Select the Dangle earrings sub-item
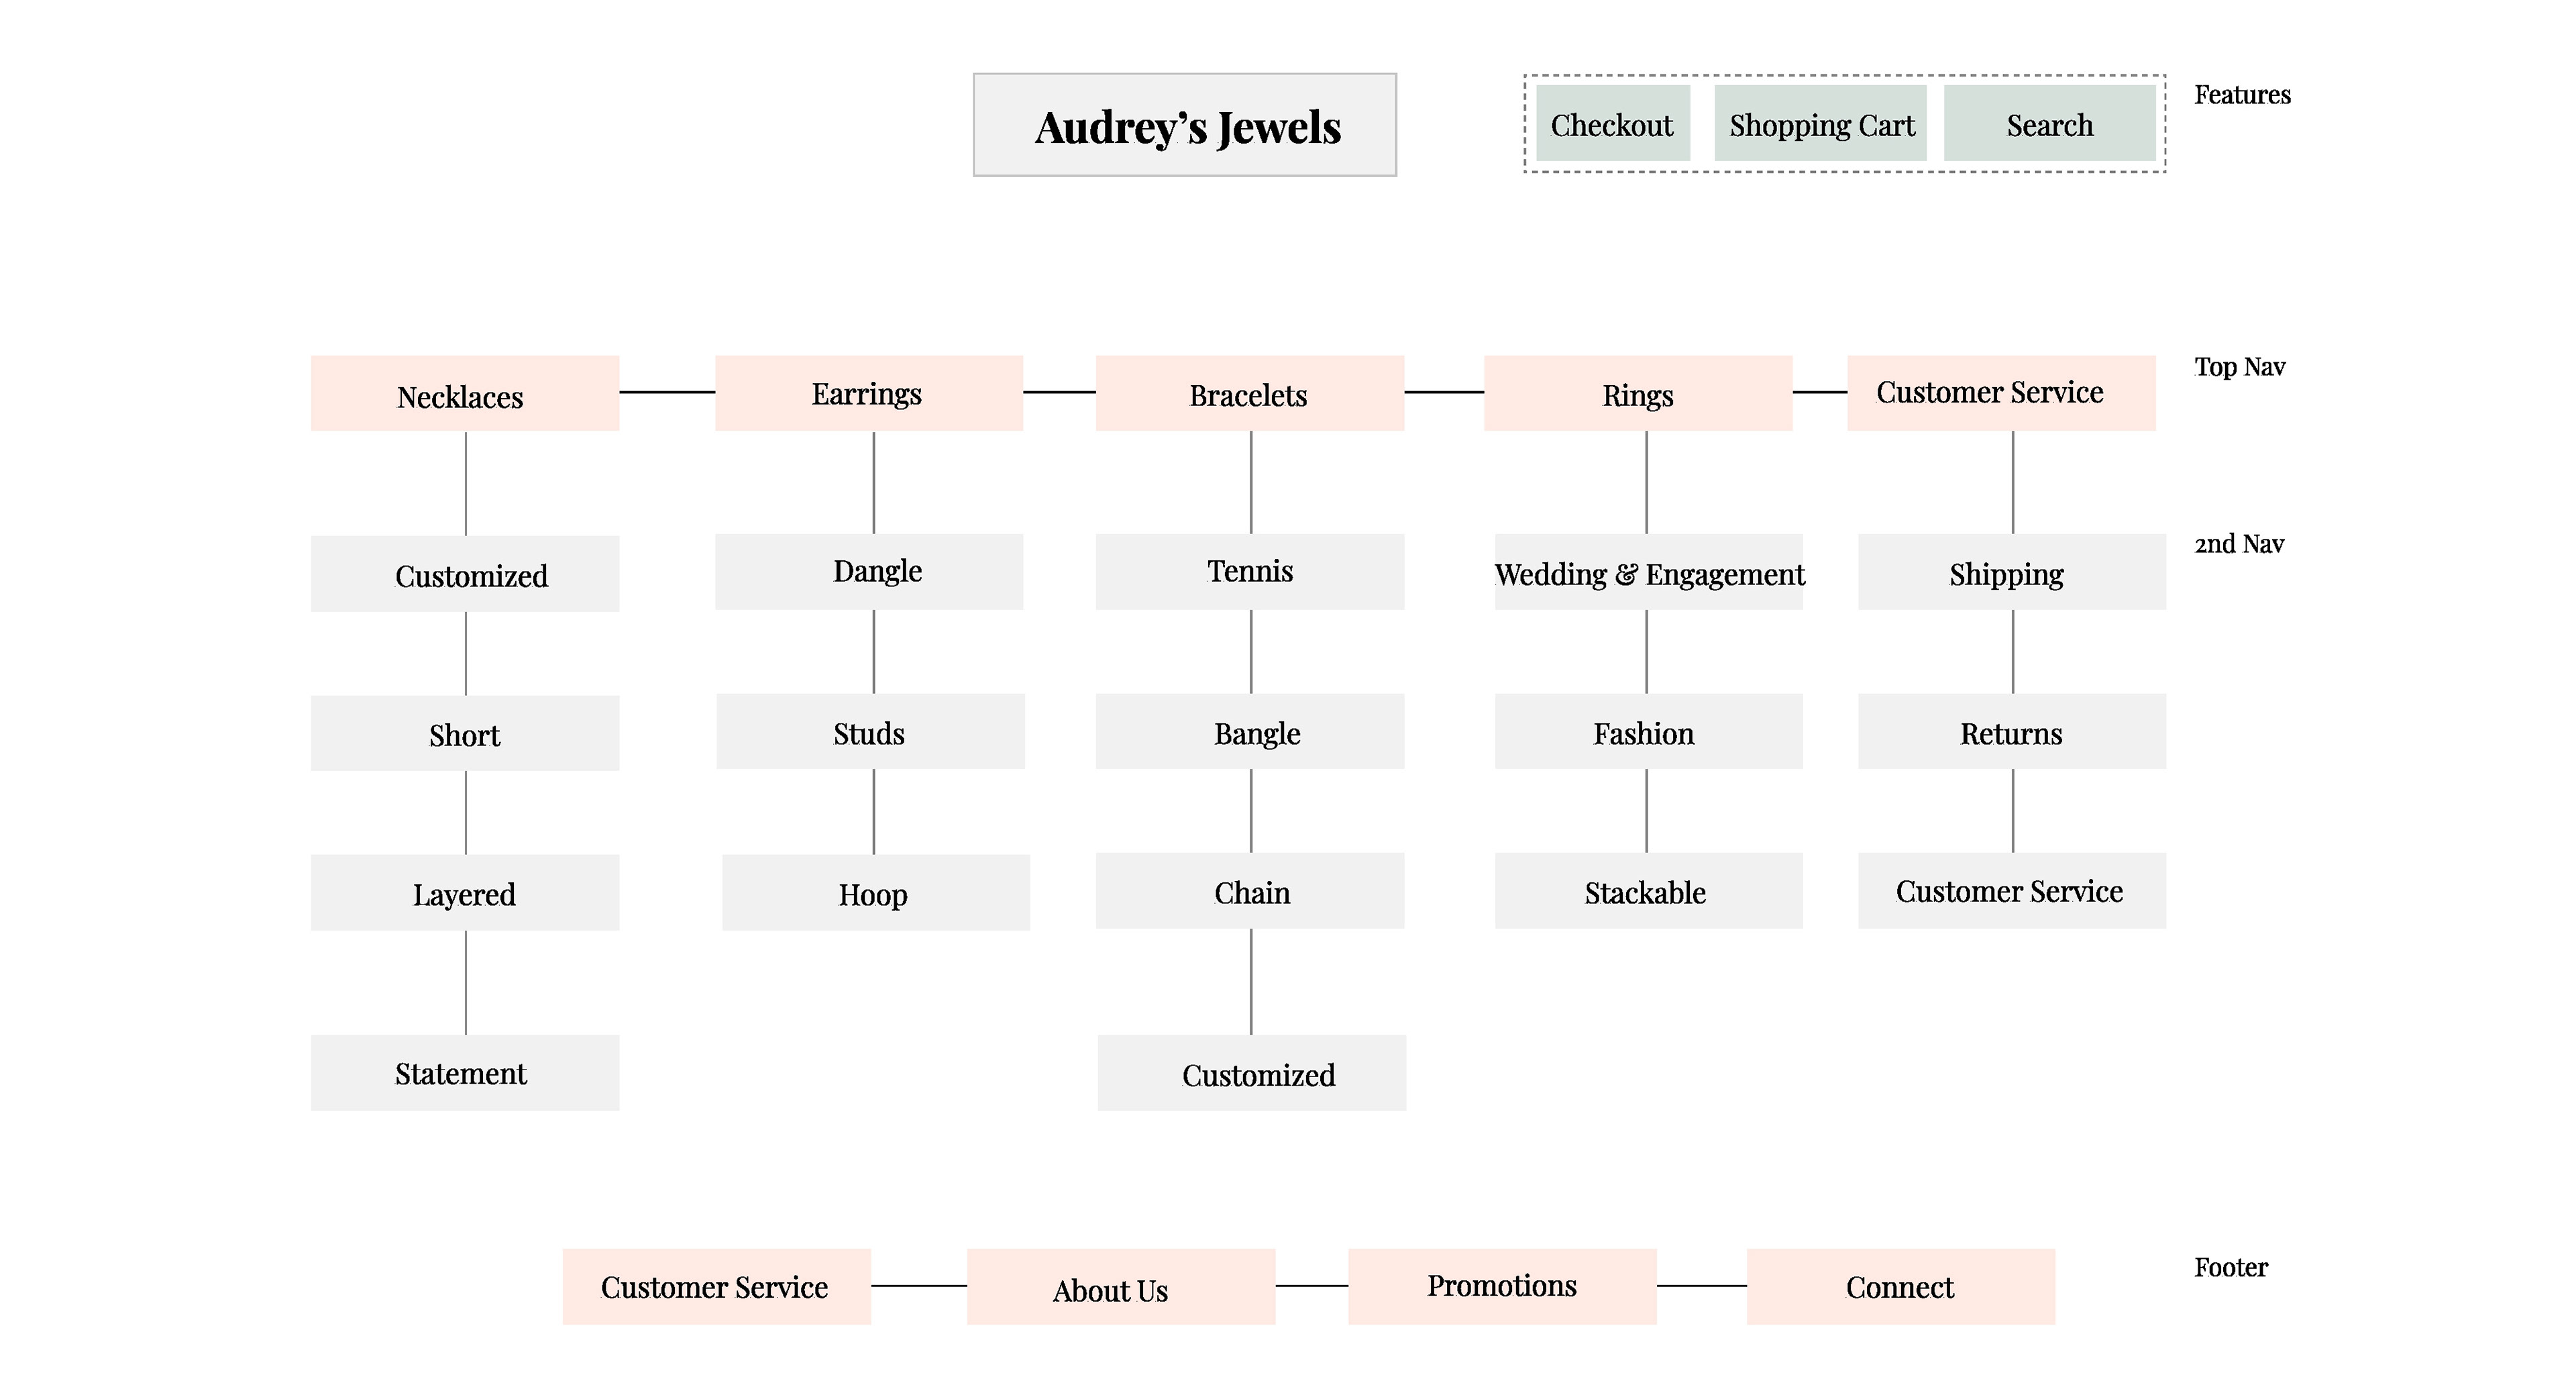Screen dimensions: 2576x1395 tap(868, 572)
